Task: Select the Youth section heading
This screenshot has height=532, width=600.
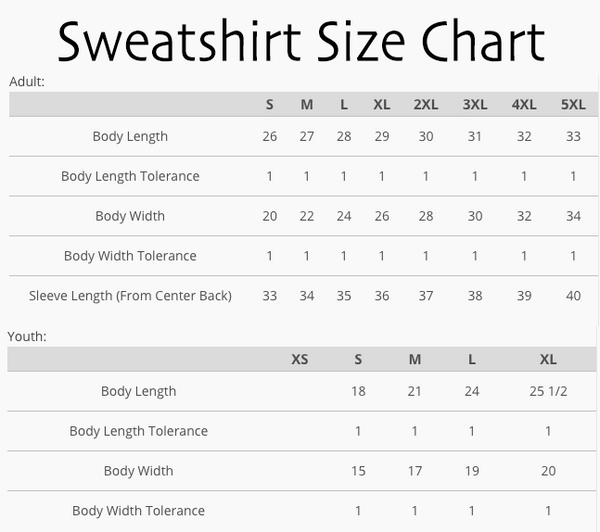Action: pos(27,336)
